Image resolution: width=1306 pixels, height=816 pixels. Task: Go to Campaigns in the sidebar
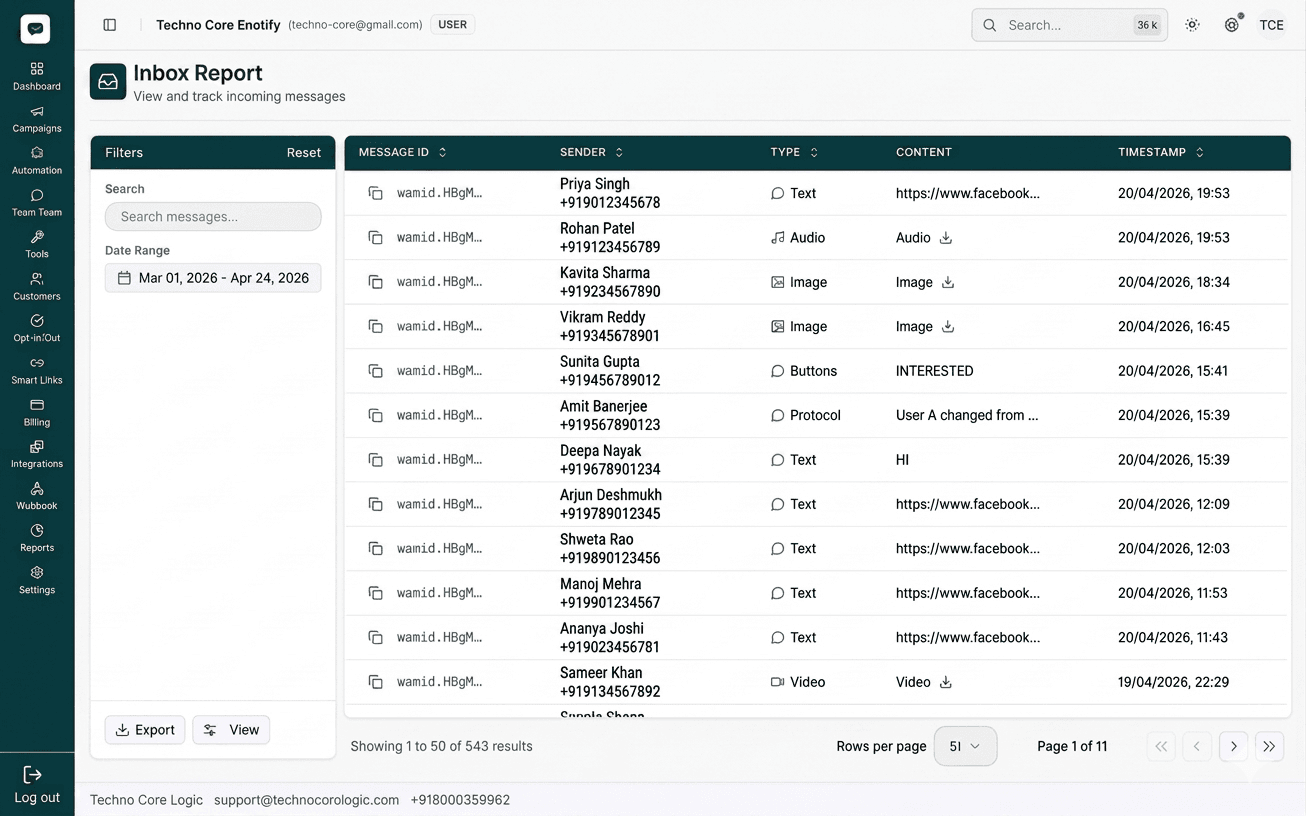[x=37, y=118]
